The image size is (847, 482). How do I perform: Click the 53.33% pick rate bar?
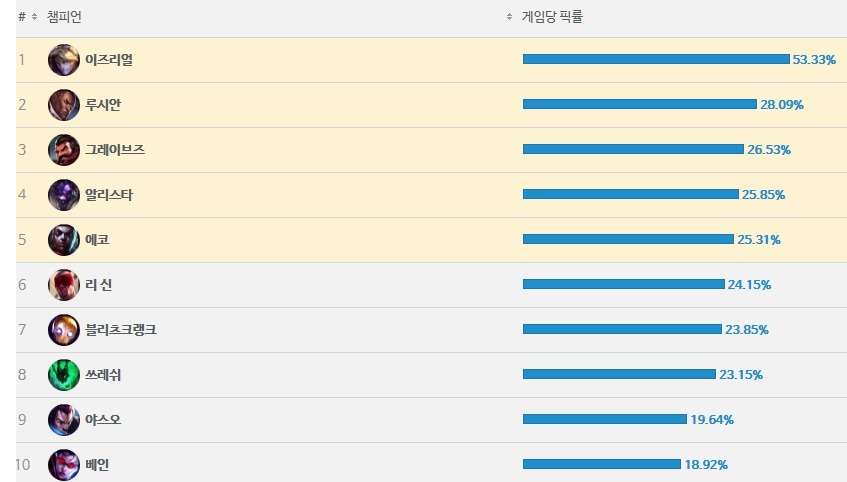(x=656, y=59)
